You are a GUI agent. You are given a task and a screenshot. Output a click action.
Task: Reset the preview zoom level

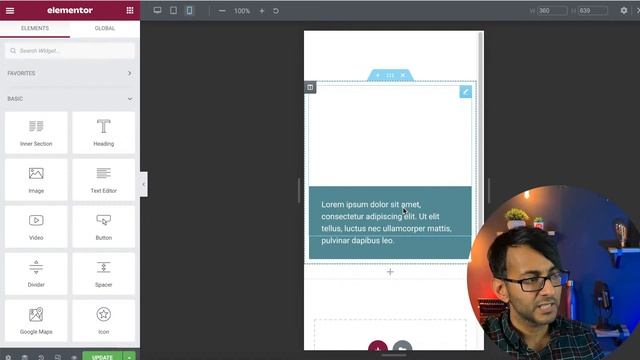[276, 11]
